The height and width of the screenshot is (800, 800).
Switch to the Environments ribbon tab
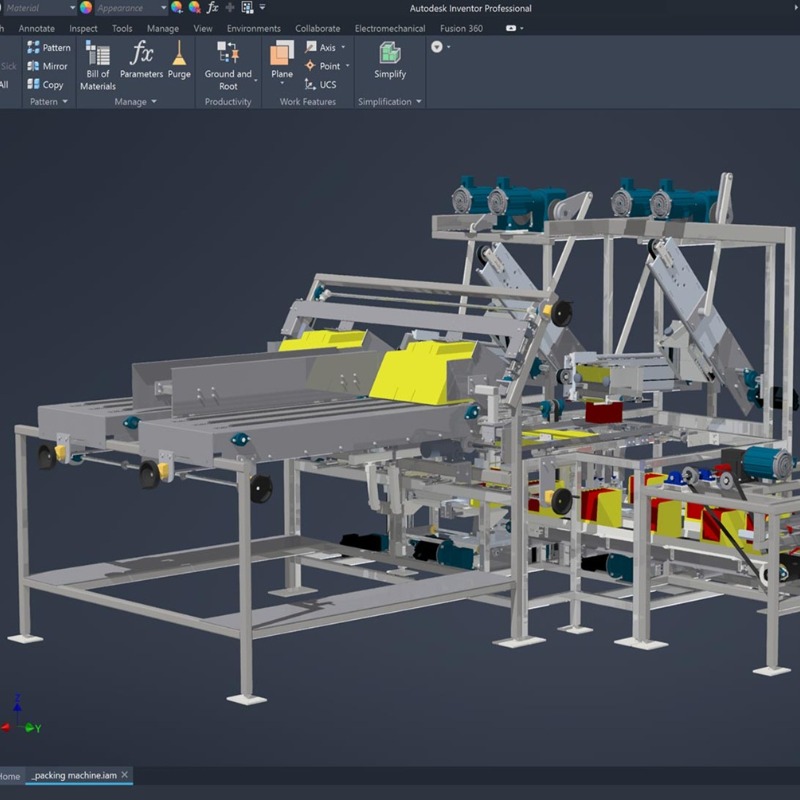coord(254,28)
